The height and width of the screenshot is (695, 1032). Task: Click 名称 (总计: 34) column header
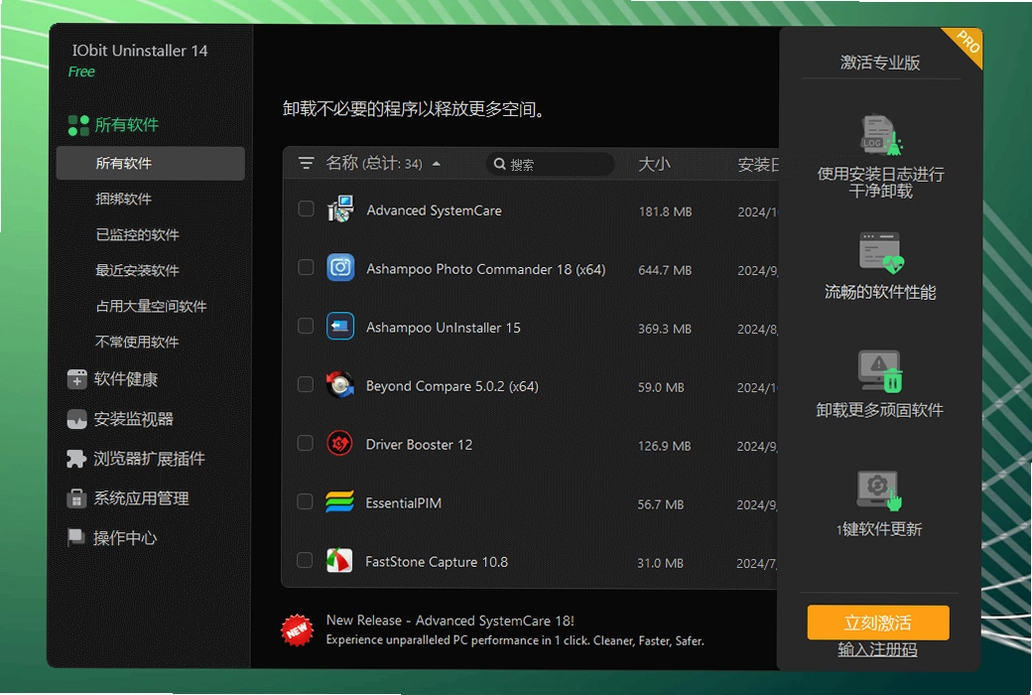click(x=374, y=163)
